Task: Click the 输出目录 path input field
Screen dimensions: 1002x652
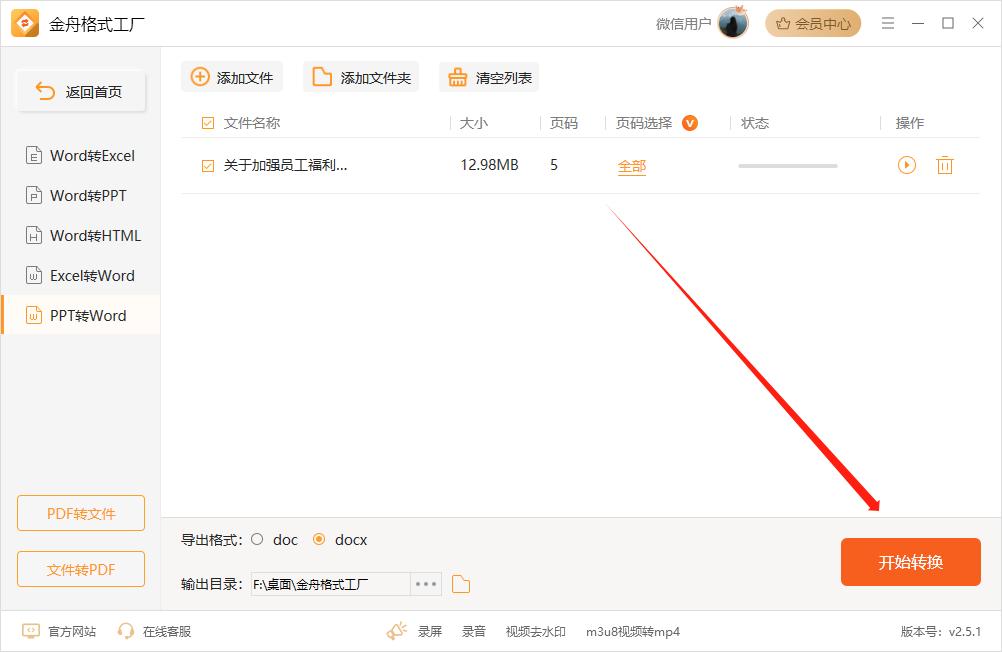Action: point(330,584)
